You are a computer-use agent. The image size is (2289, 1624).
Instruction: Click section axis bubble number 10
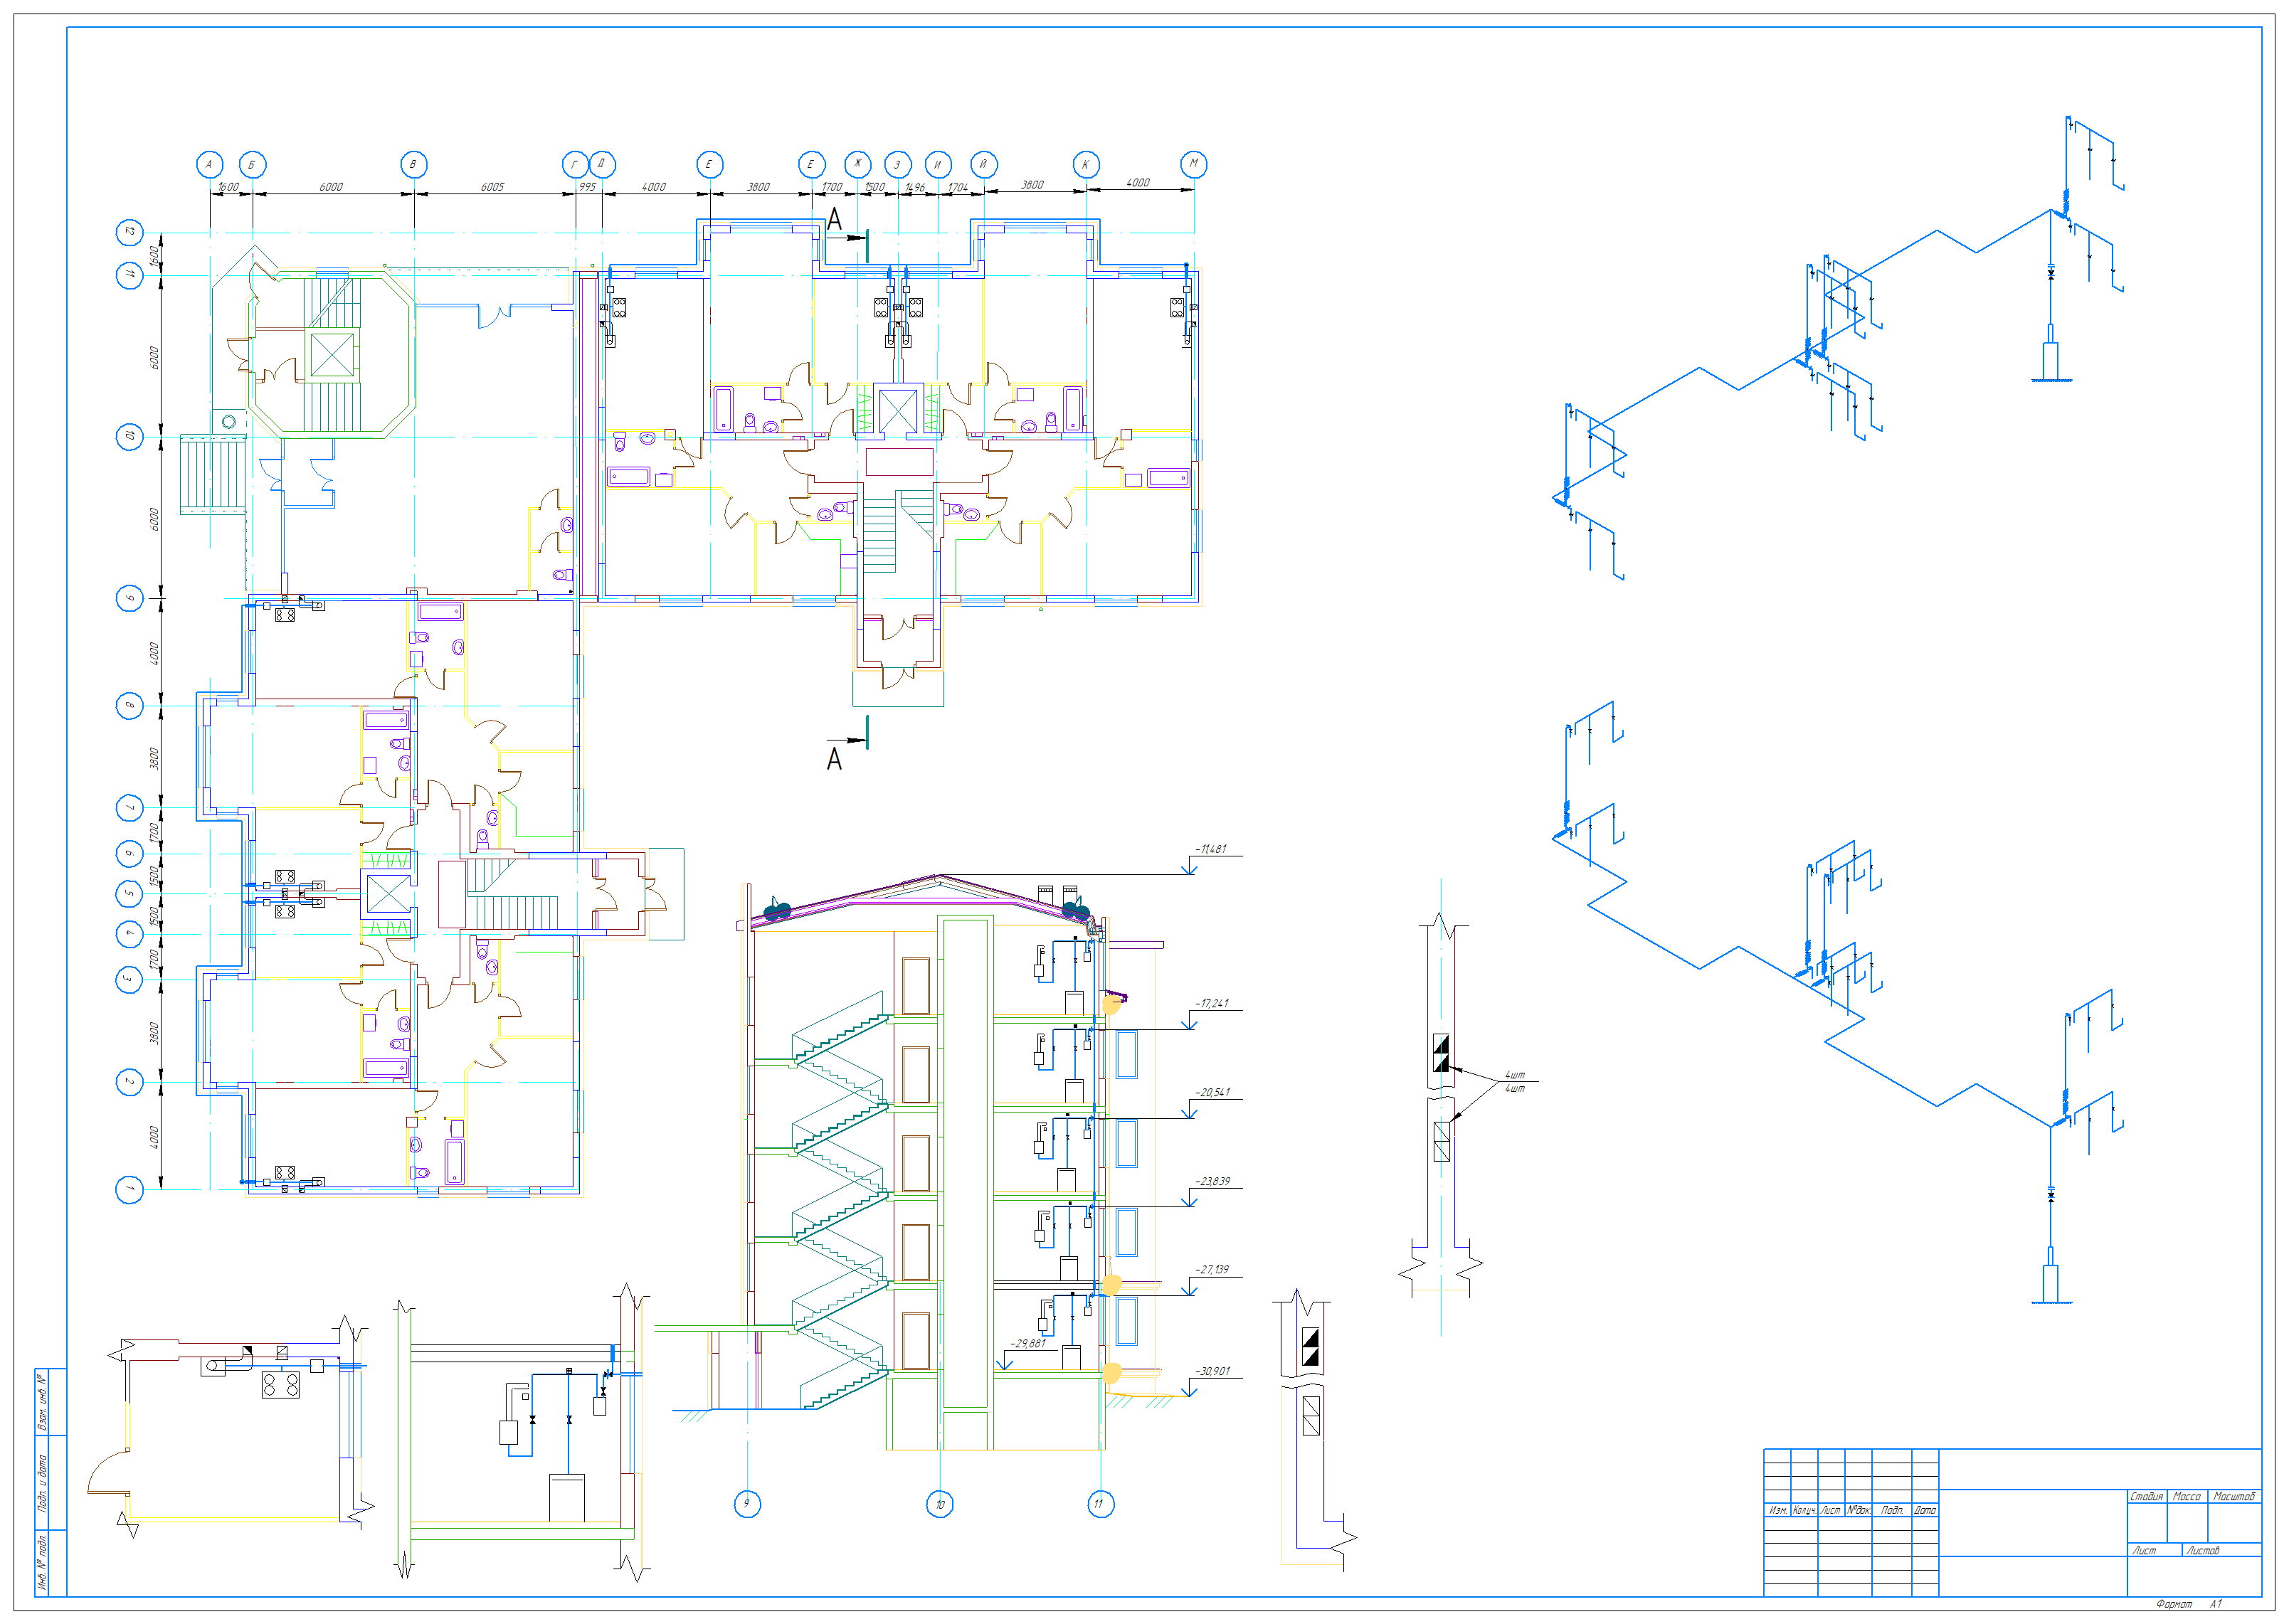(x=939, y=1504)
